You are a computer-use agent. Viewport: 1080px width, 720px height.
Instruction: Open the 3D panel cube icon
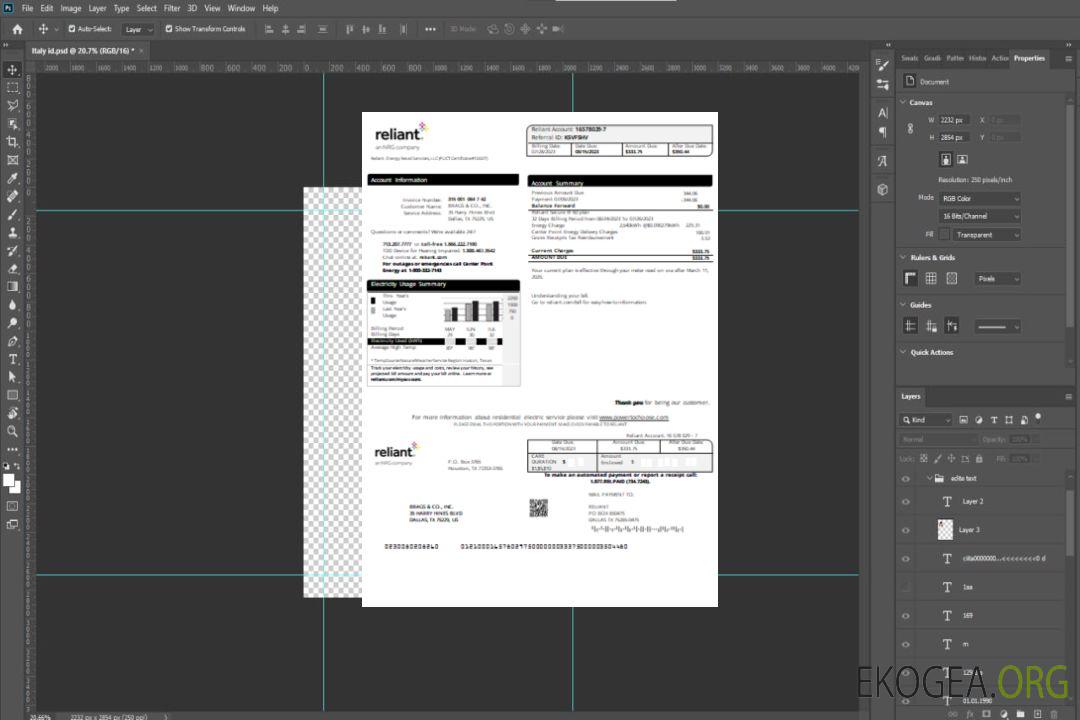click(x=883, y=189)
